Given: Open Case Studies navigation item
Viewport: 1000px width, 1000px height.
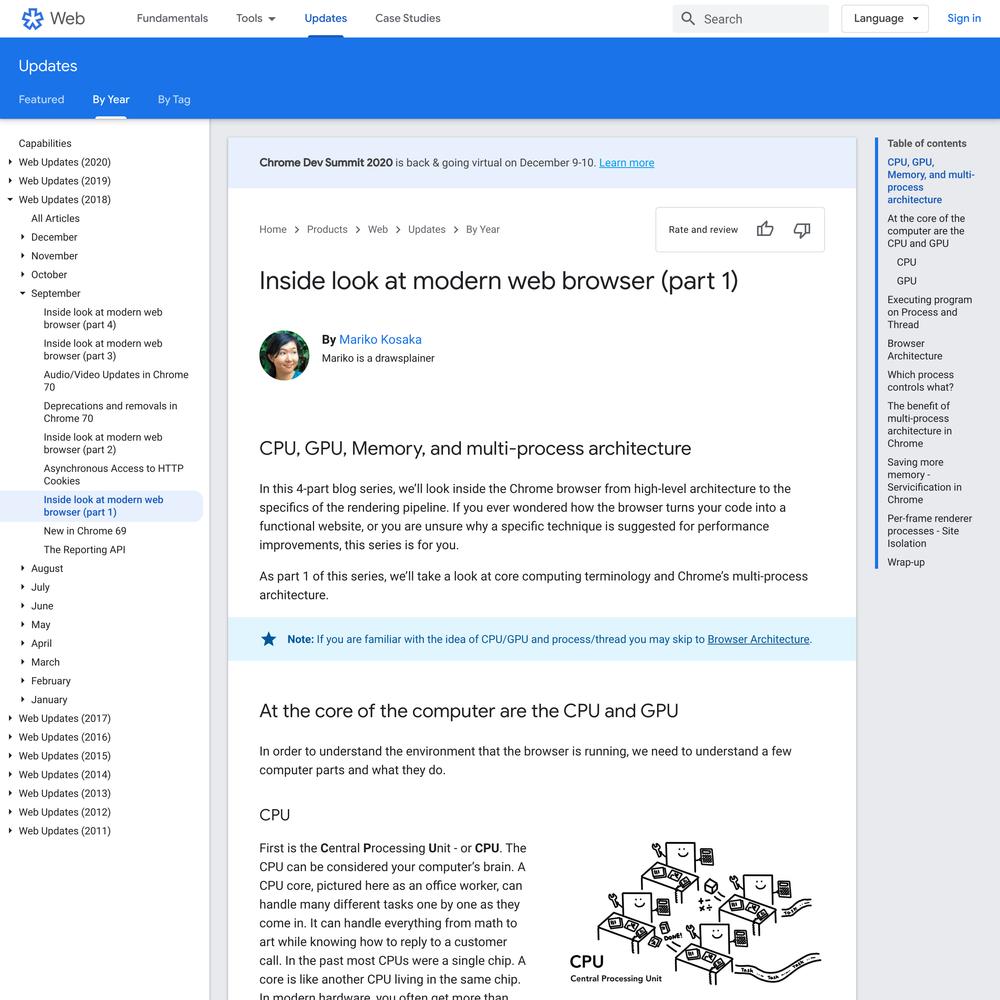Looking at the screenshot, I should pyautogui.click(x=408, y=18).
